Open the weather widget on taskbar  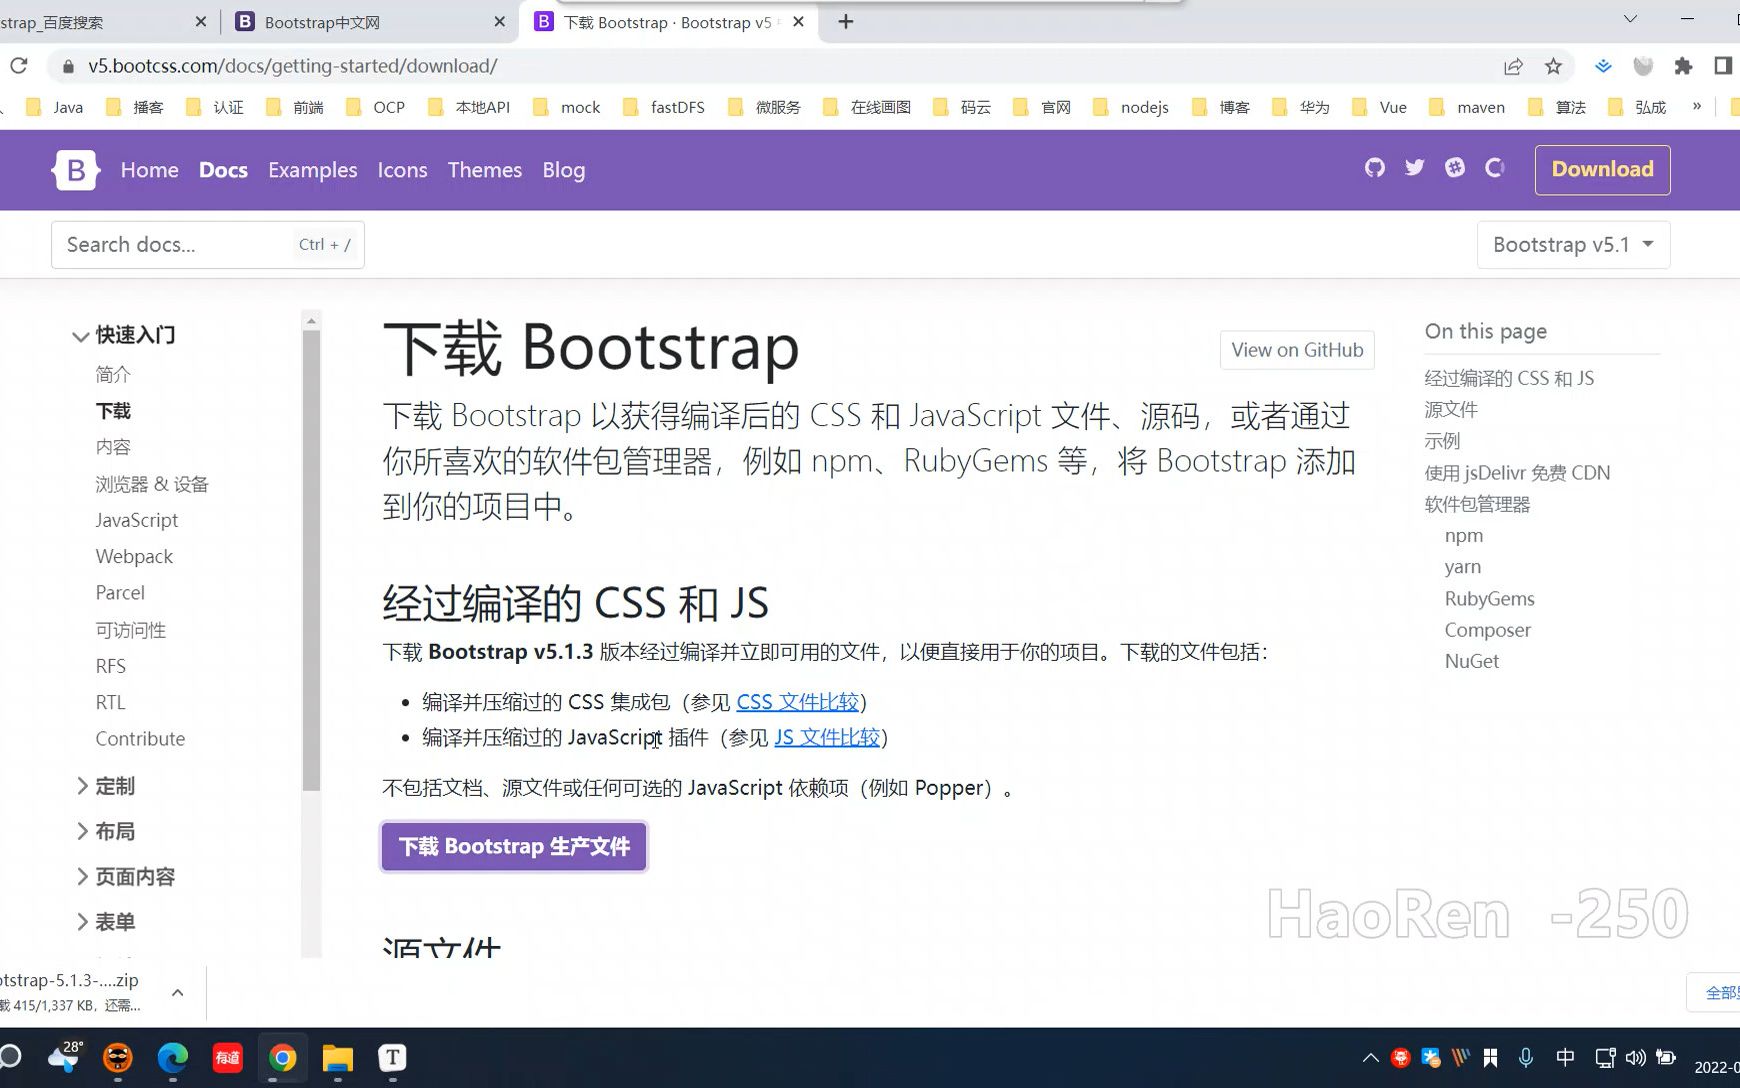[x=65, y=1057]
